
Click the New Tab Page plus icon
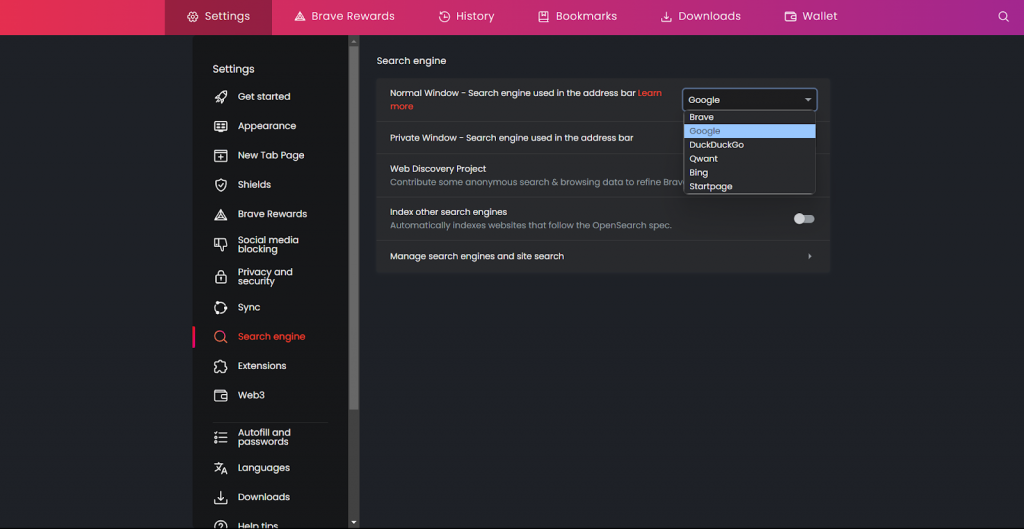221,155
